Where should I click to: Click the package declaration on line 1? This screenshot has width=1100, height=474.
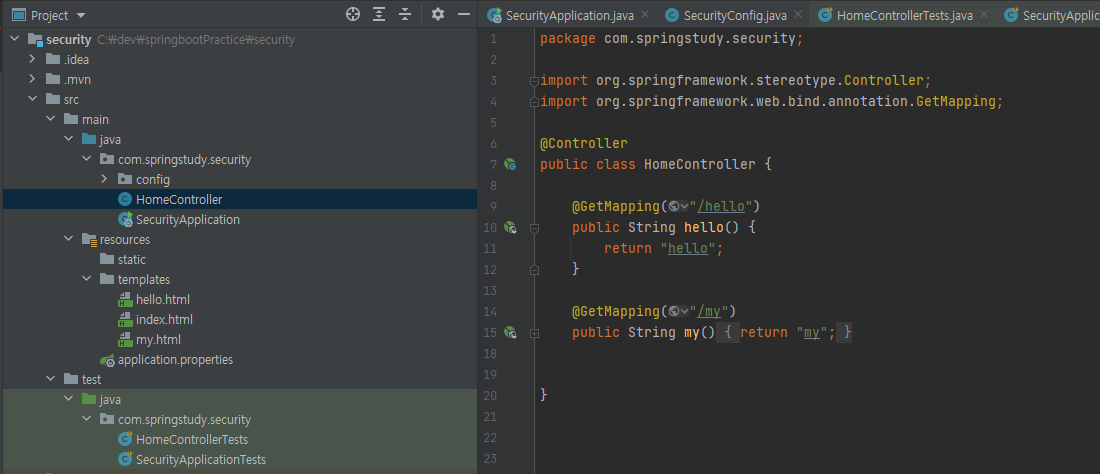671,39
